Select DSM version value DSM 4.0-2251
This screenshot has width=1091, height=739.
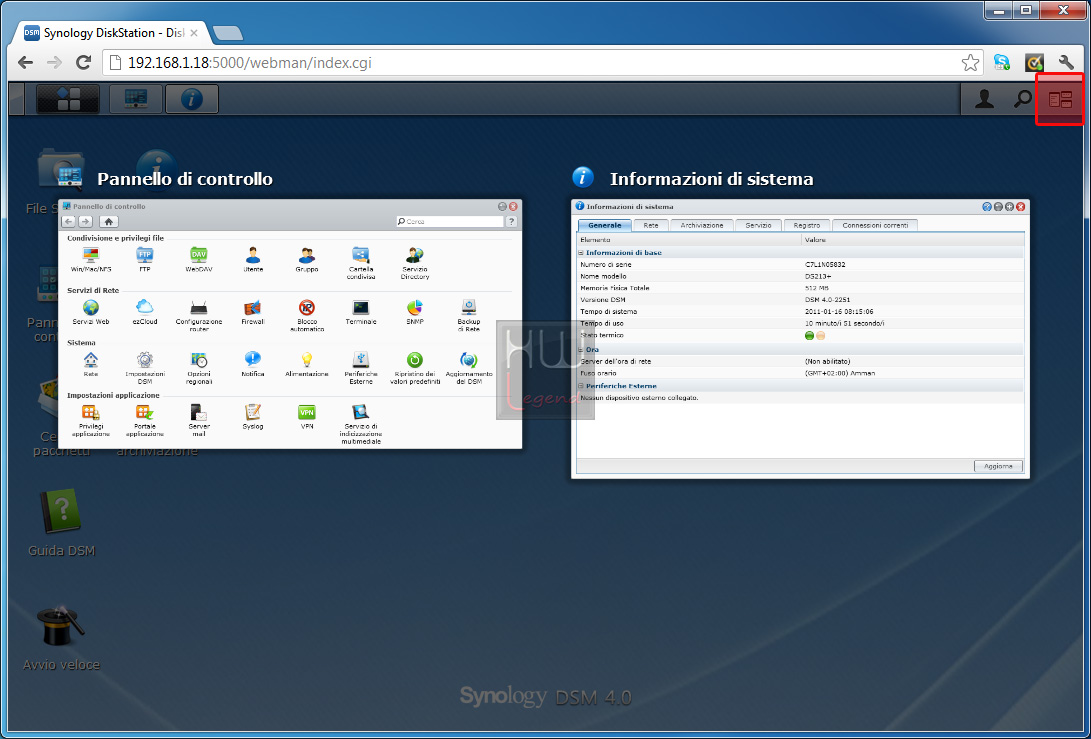point(827,300)
